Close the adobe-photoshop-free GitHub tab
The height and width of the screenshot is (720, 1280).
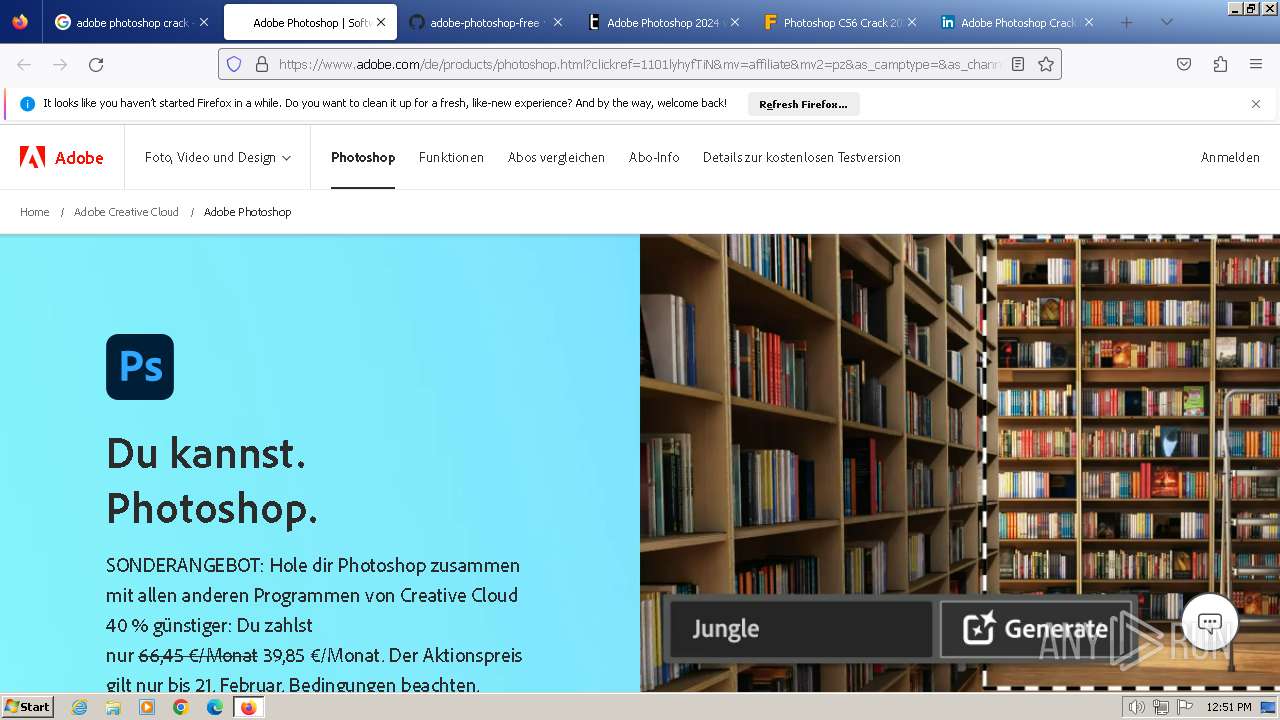tap(558, 22)
